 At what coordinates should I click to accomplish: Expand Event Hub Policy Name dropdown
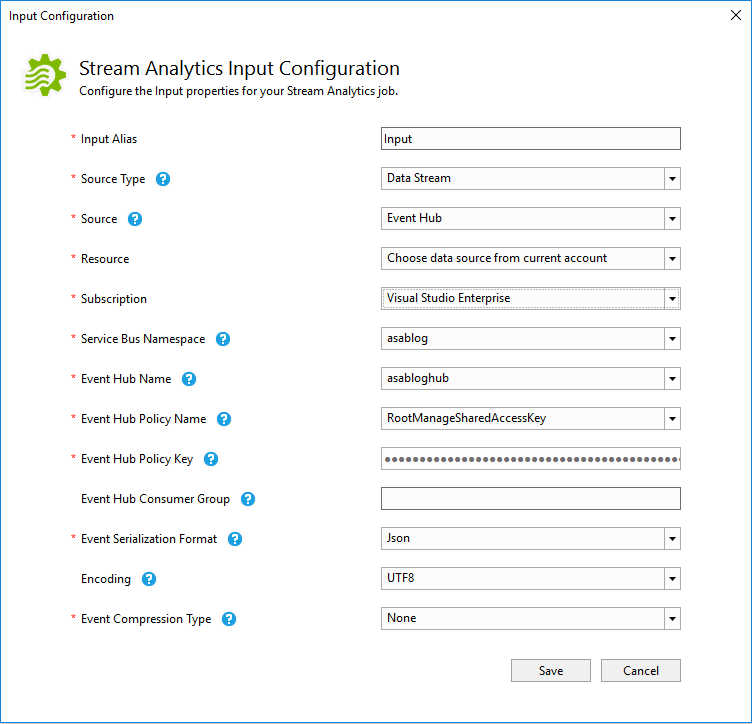click(x=531, y=419)
